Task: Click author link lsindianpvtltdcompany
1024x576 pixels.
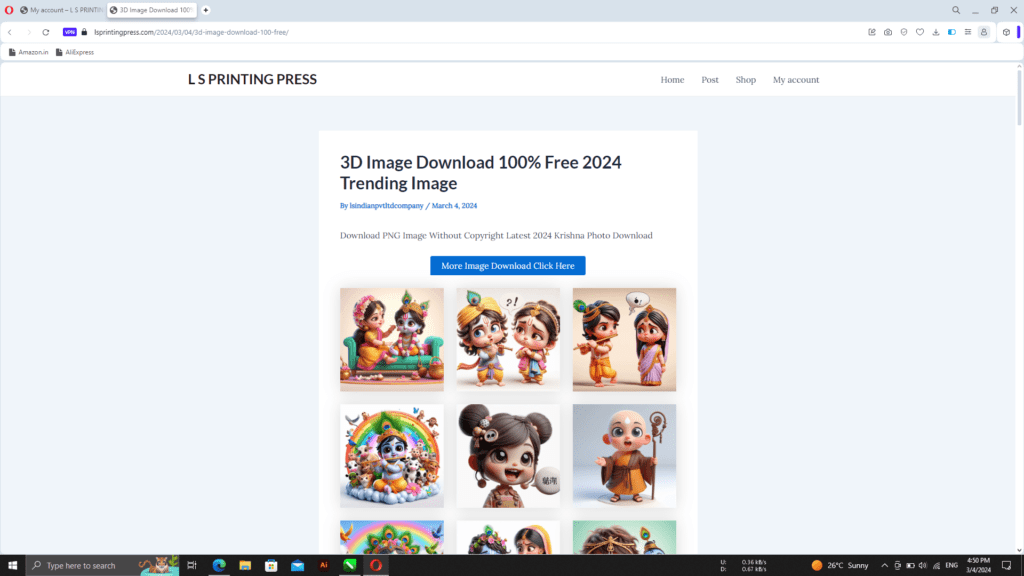Action: (386, 206)
